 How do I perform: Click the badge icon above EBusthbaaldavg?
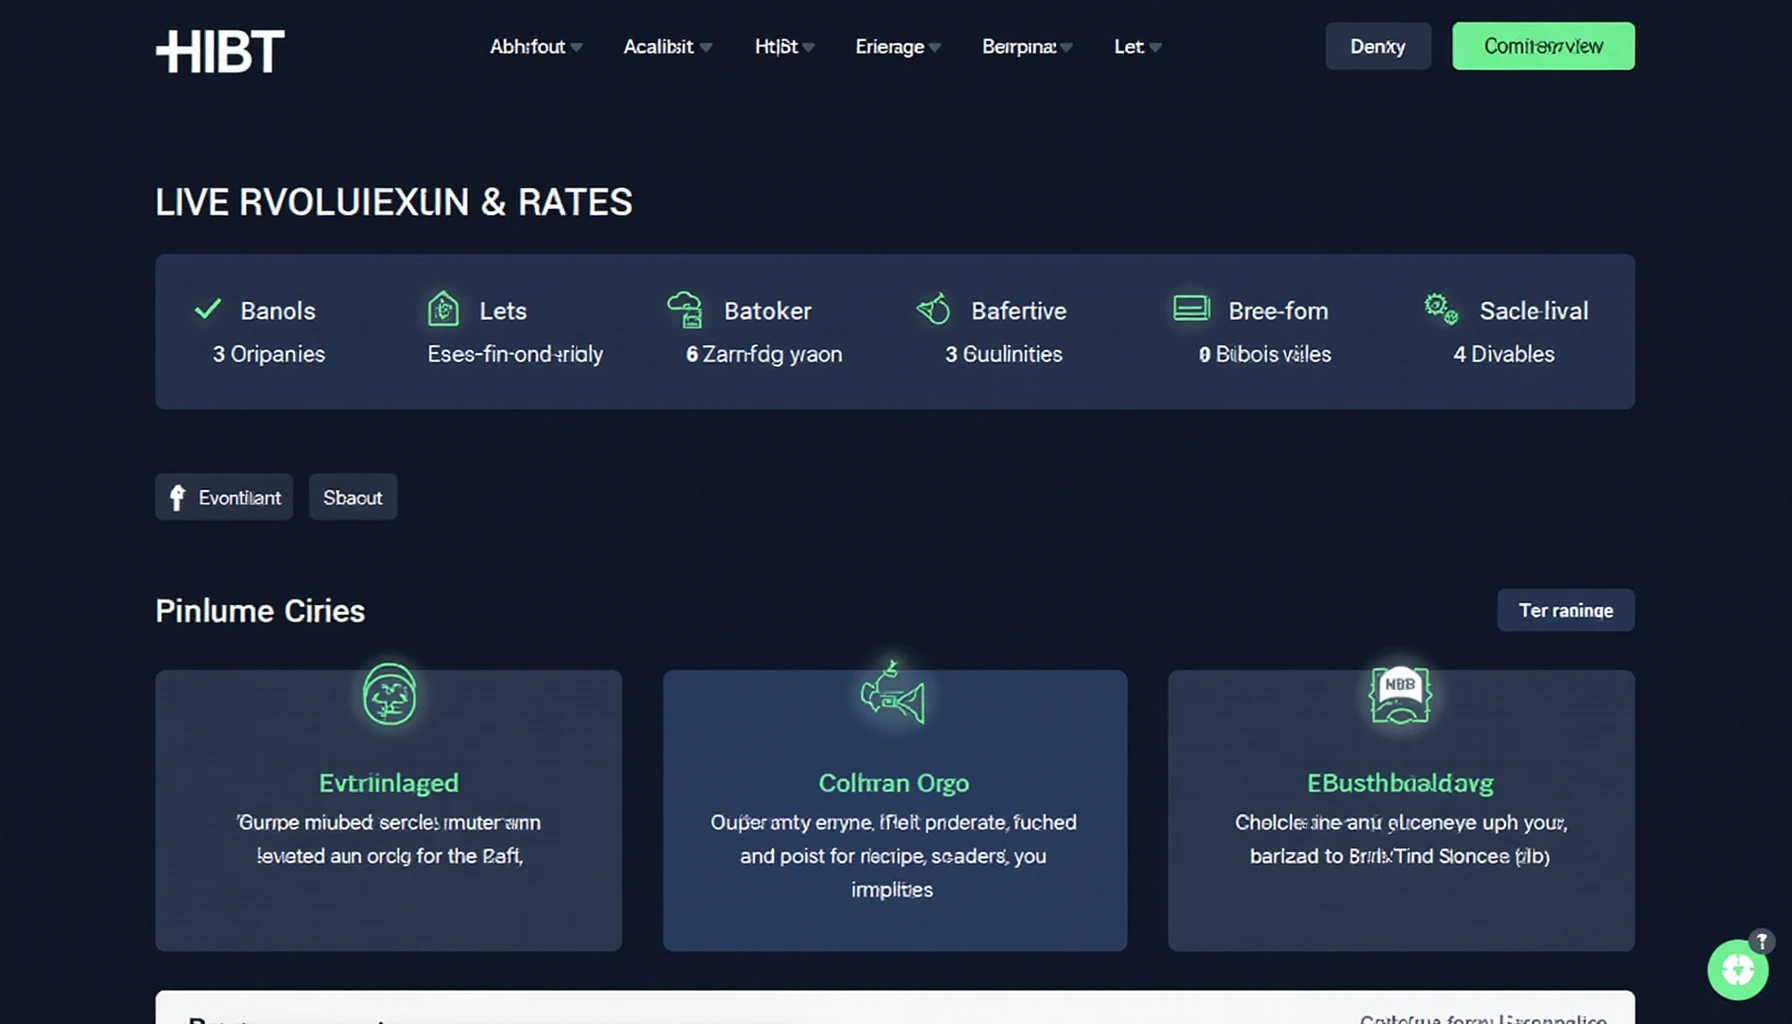pos(1400,694)
